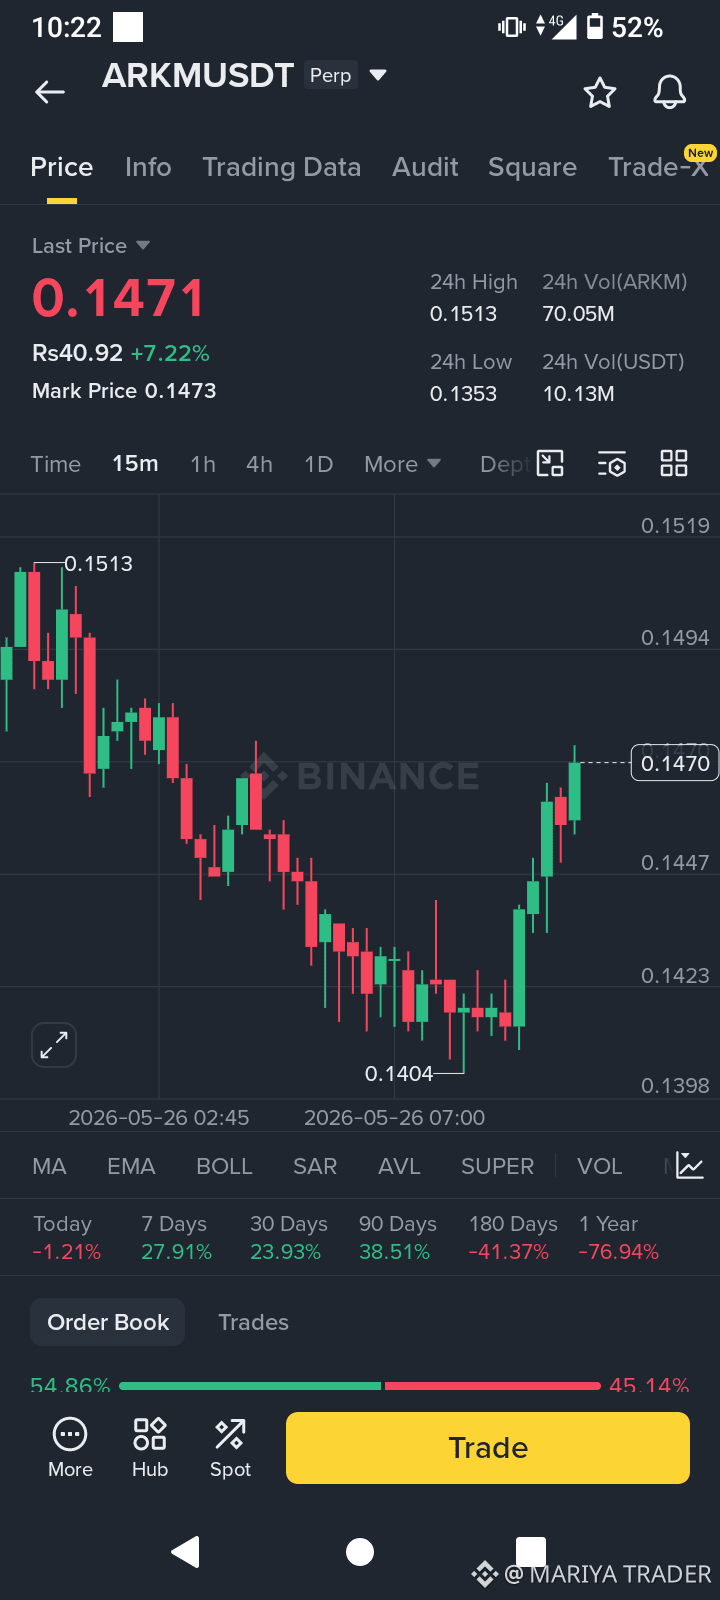Select the 1h timeframe
The image size is (720, 1600).
click(x=203, y=464)
